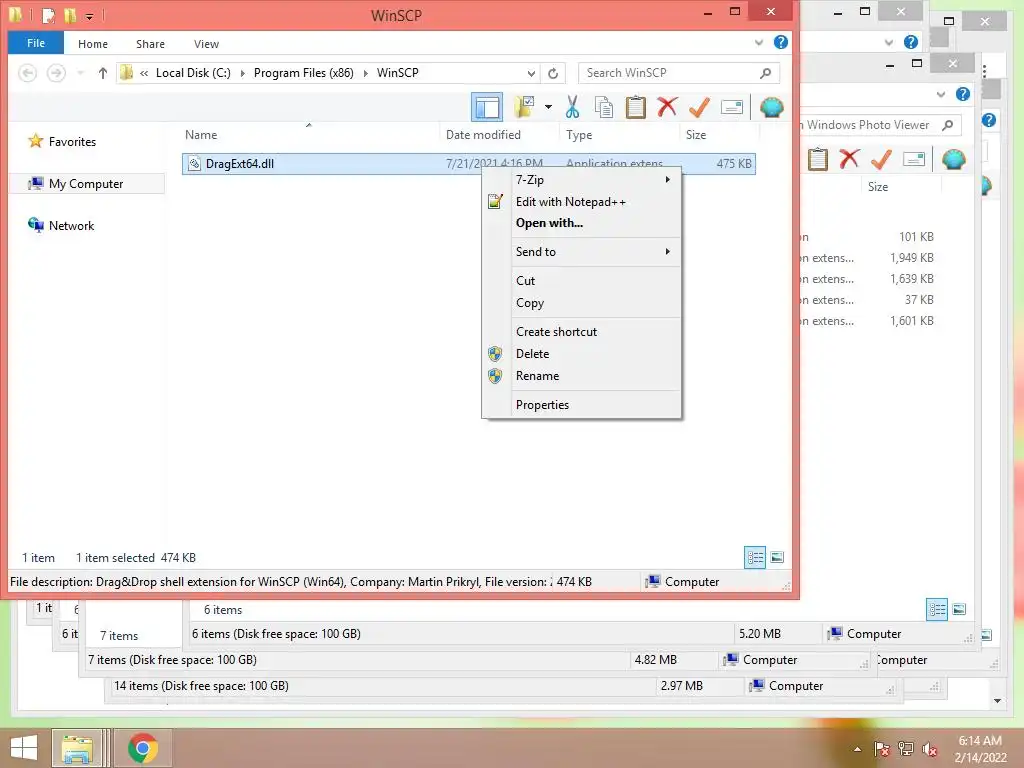Image resolution: width=1024 pixels, height=768 pixels.
Task: Click the Properties quick access icon in title bar
Action: pyautogui.click(x=49, y=14)
